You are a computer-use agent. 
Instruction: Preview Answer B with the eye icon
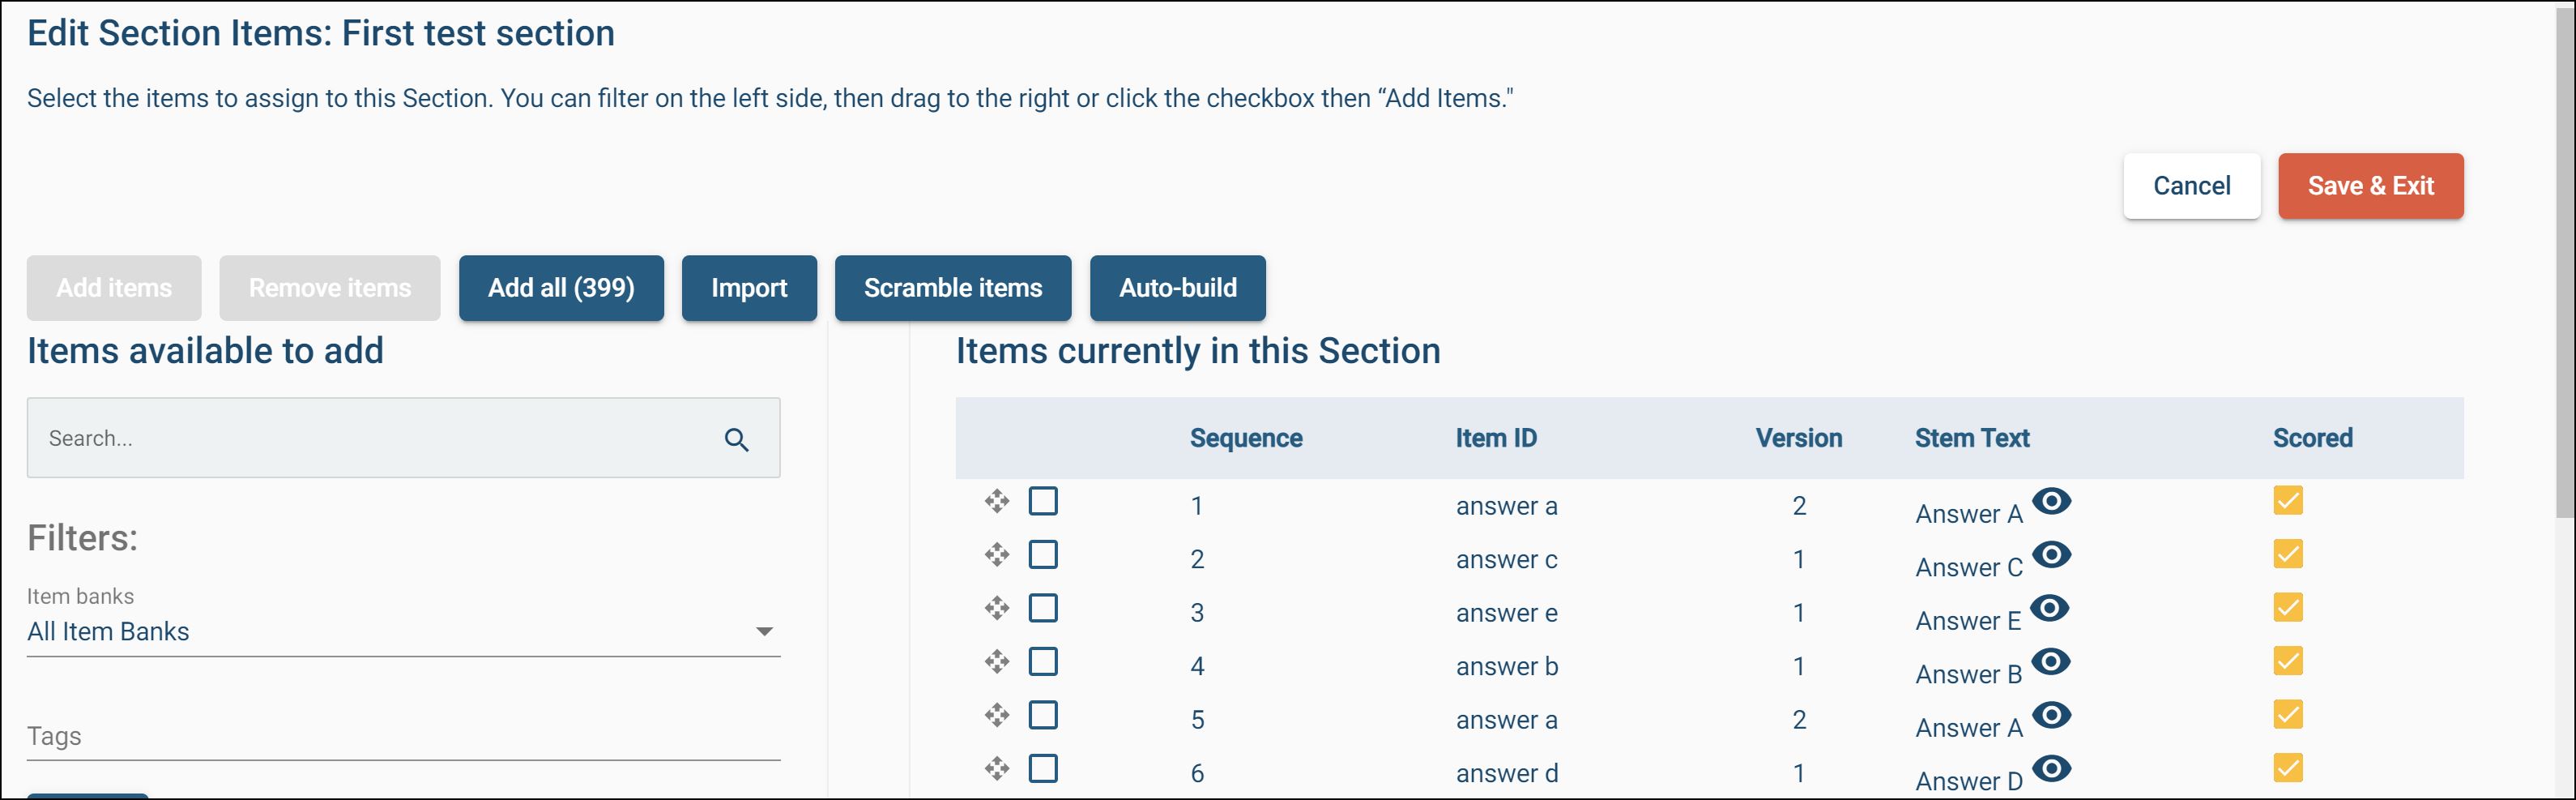tap(2051, 661)
